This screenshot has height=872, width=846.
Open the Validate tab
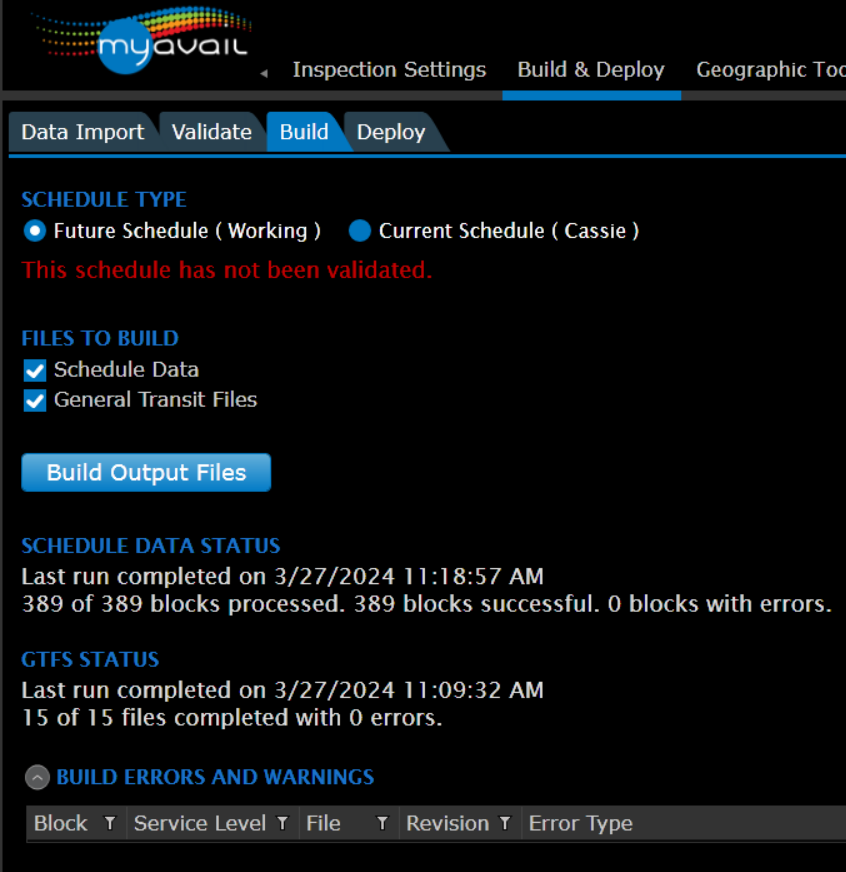point(211,132)
